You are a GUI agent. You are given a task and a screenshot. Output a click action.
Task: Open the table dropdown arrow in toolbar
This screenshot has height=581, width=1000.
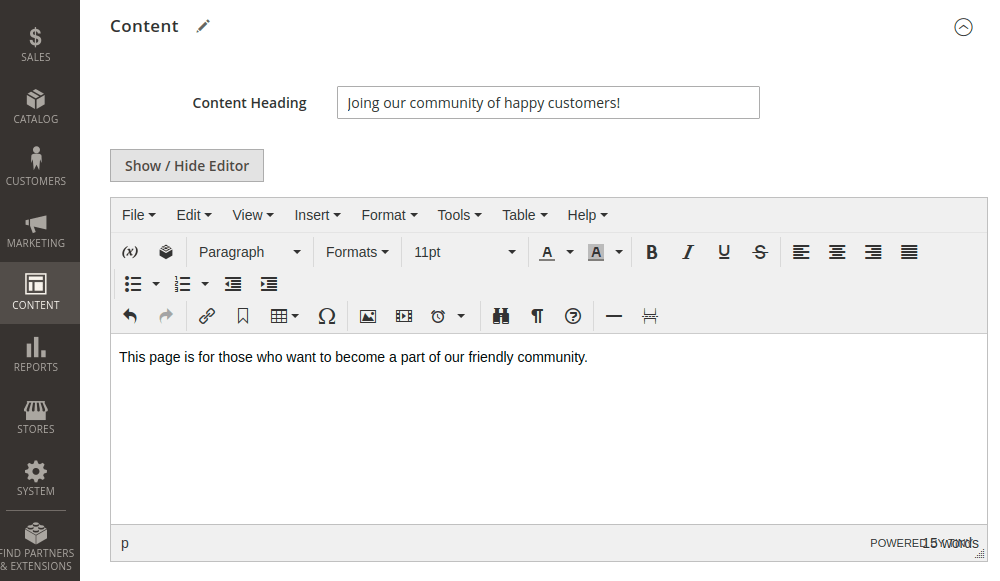click(x=295, y=316)
